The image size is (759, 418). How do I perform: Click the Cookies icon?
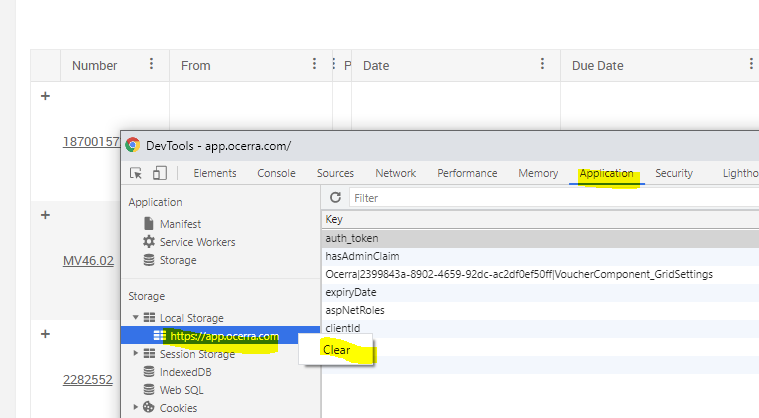149,407
